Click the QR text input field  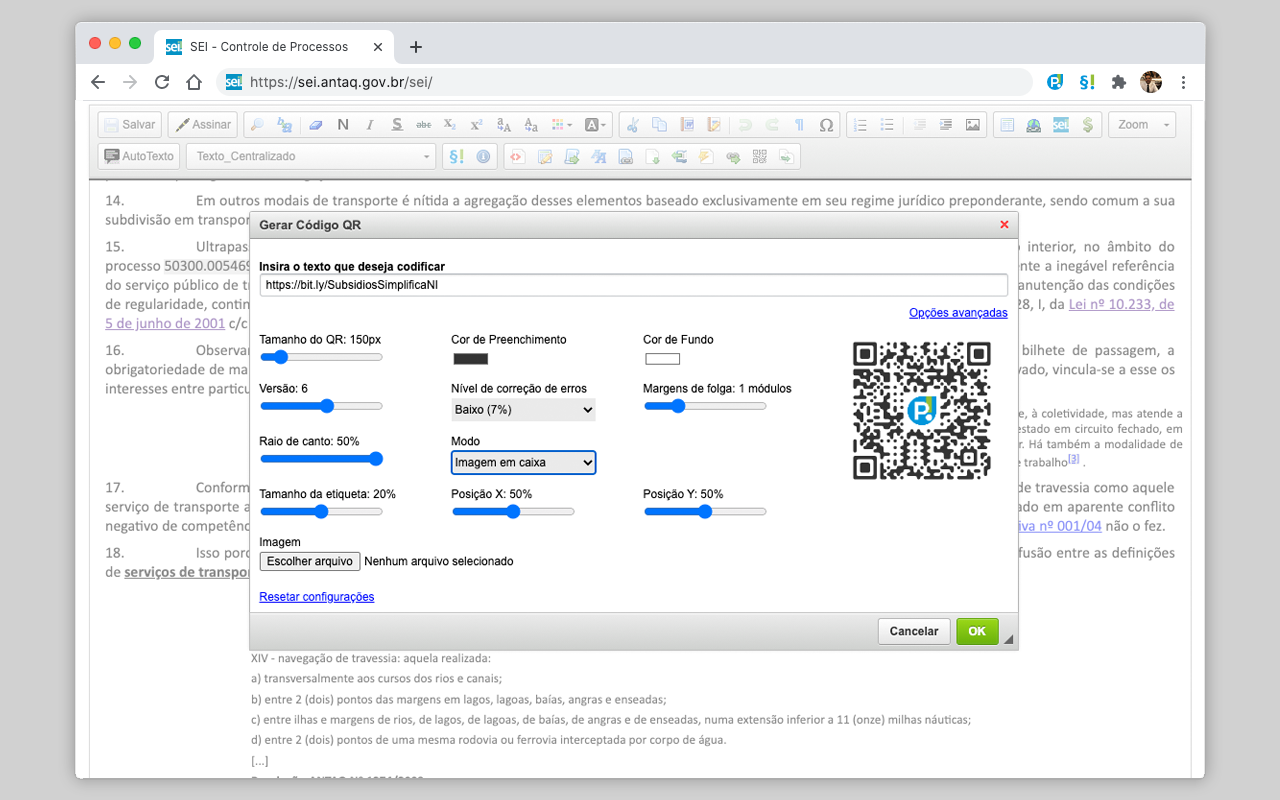coord(633,284)
